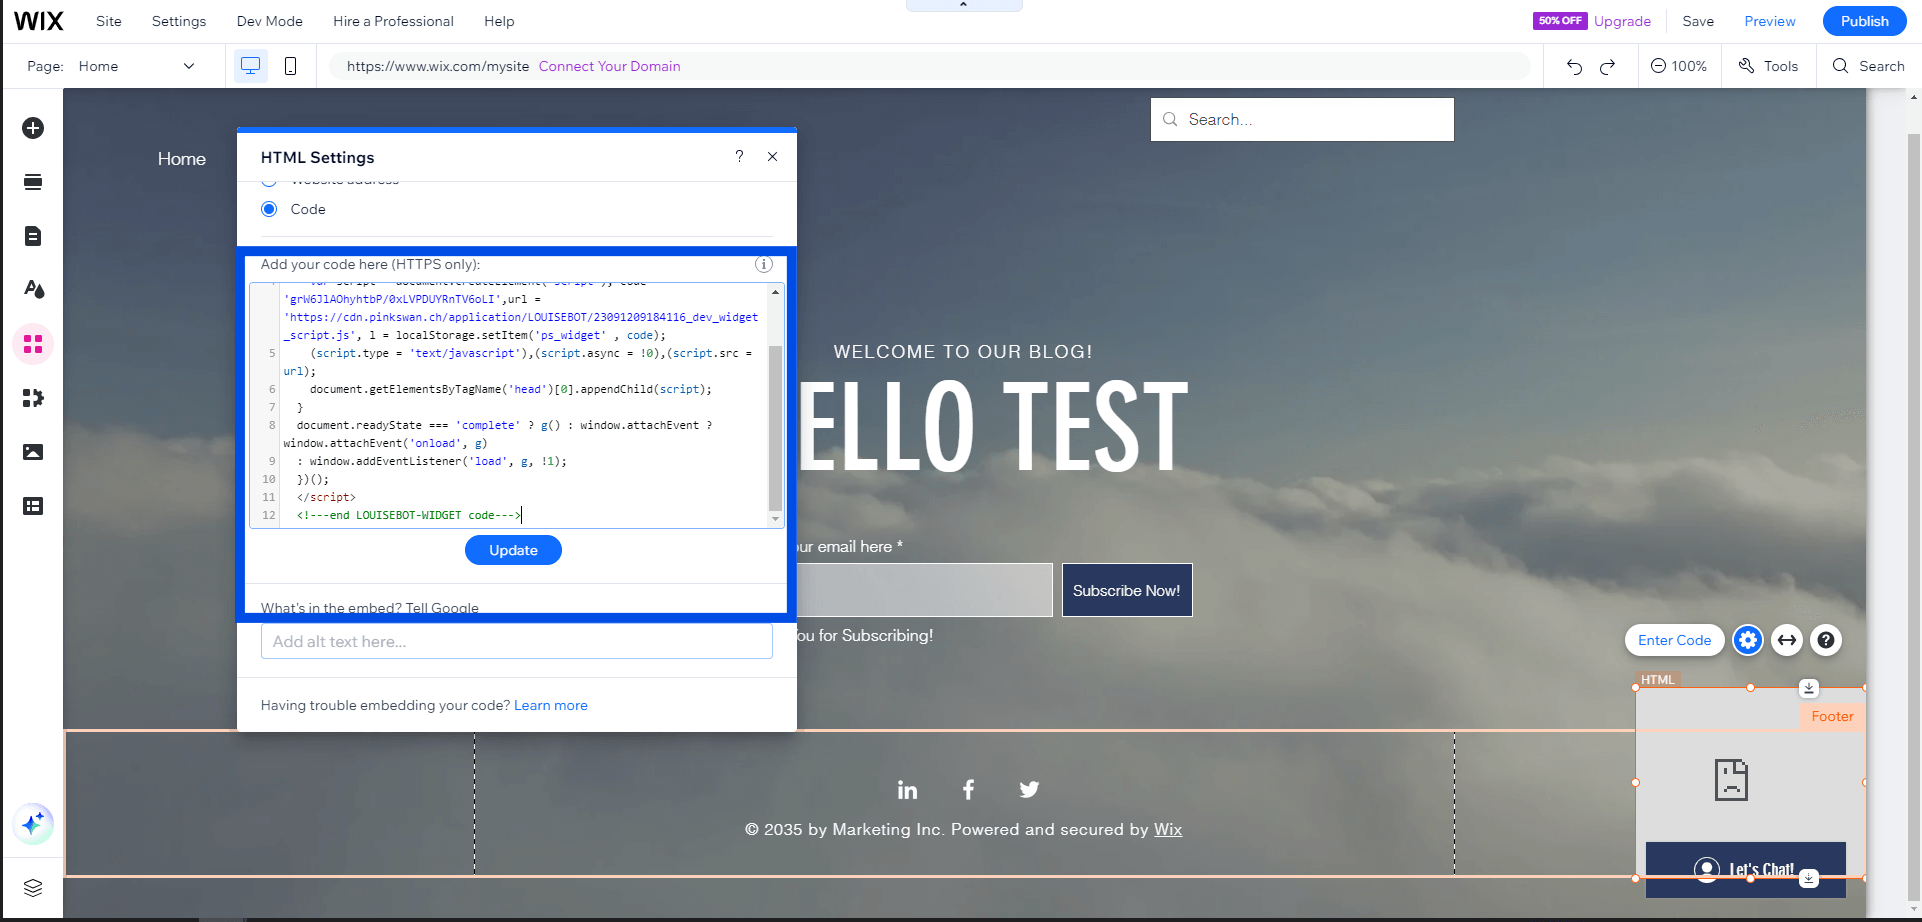Open the Pages & Menu sidebar icon

[x=33, y=236]
